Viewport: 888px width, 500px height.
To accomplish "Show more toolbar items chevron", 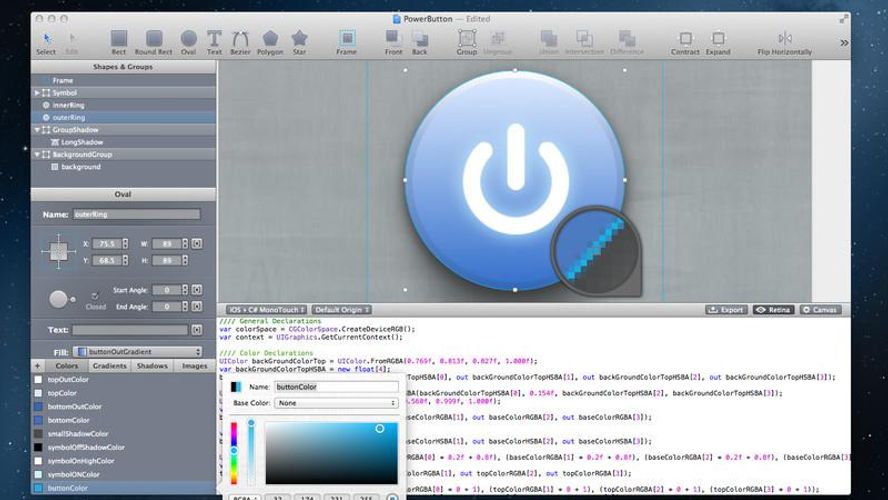I will [844, 42].
